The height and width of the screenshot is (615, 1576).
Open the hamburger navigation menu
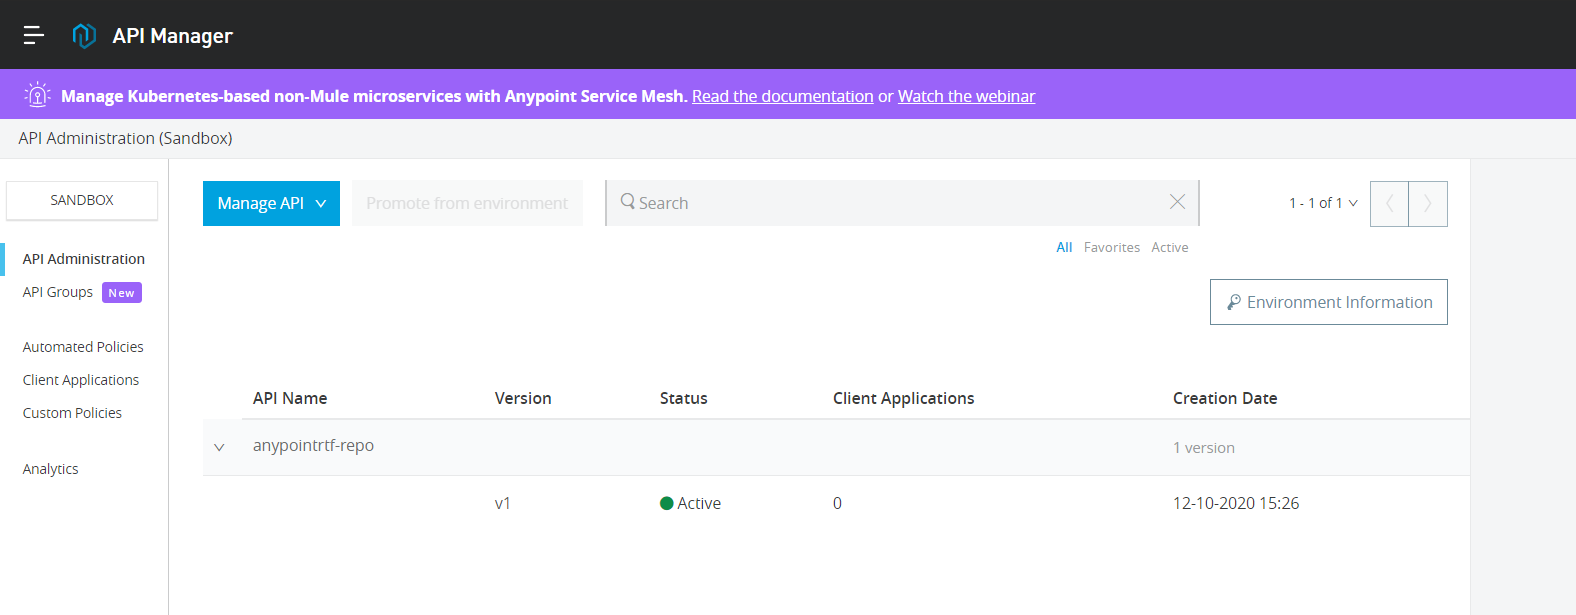pyautogui.click(x=34, y=35)
